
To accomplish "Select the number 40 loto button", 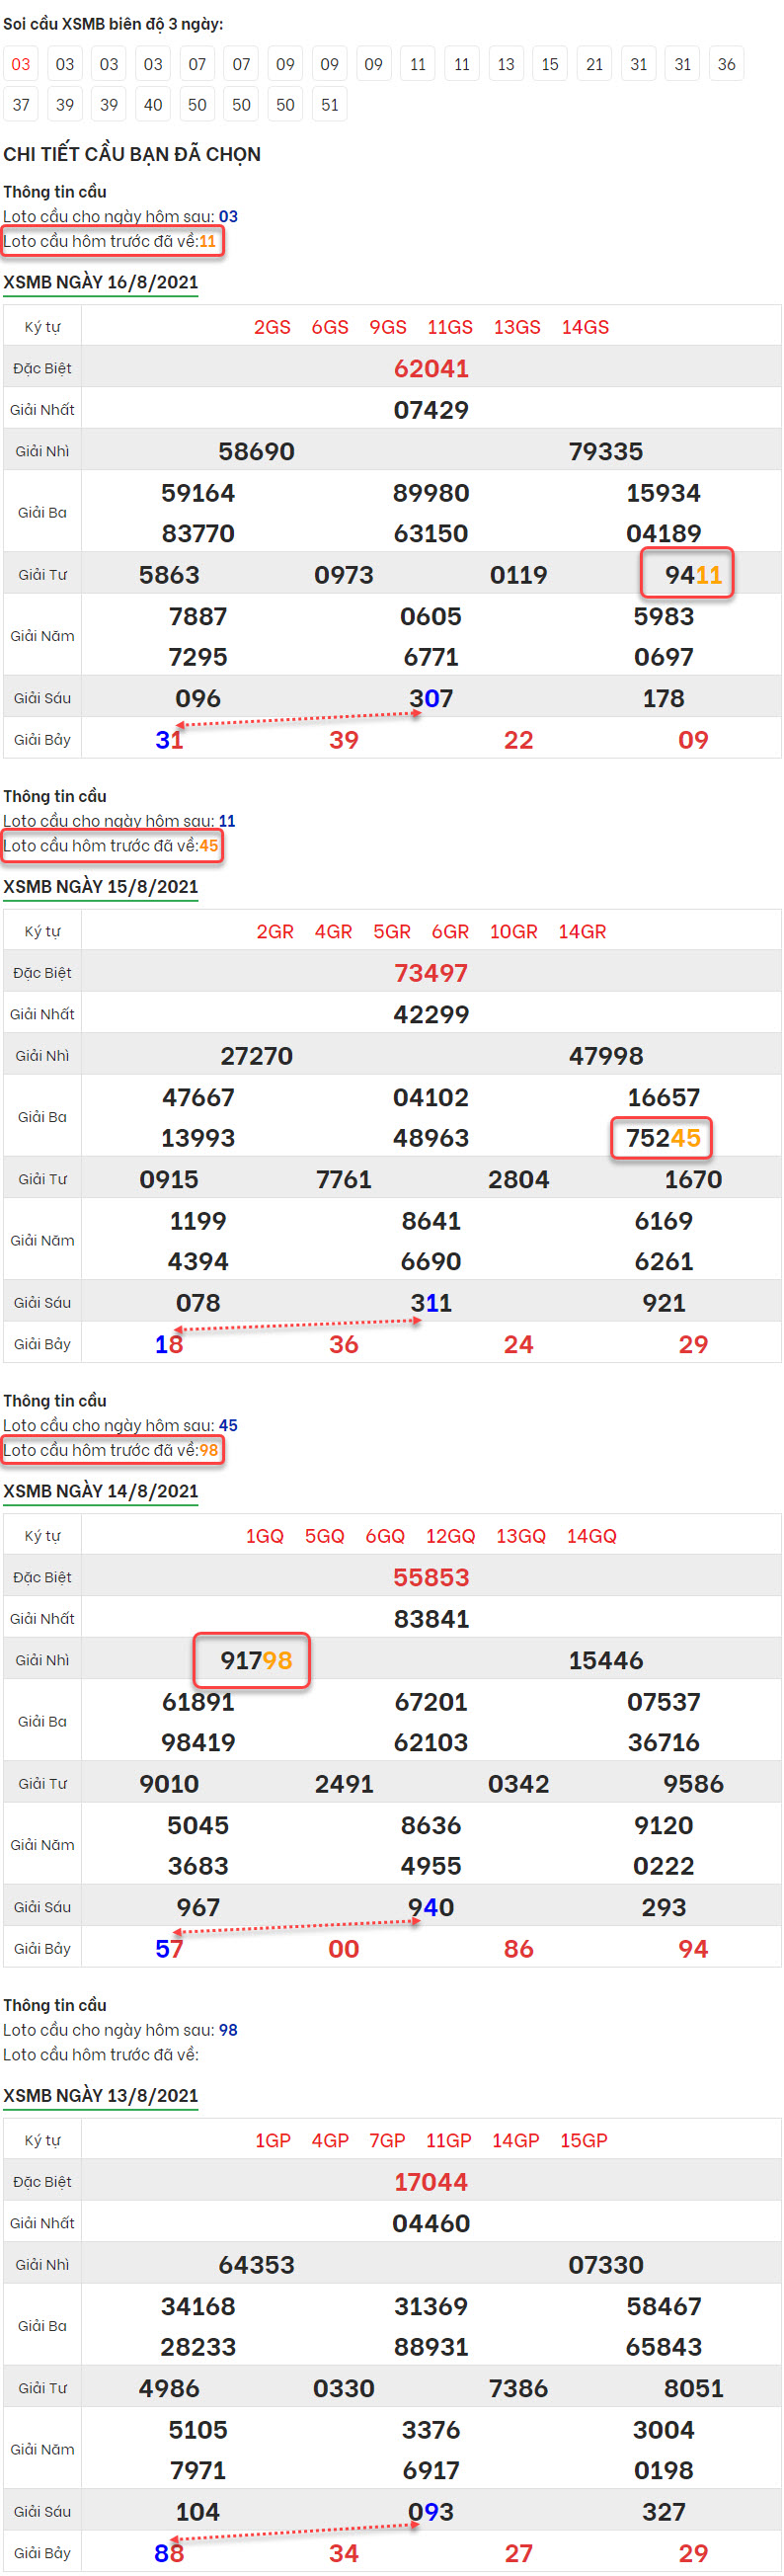I will pyautogui.click(x=153, y=104).
